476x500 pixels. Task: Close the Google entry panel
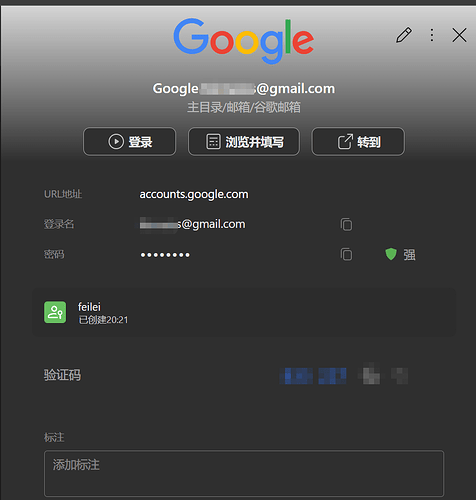tap(459, 35)
